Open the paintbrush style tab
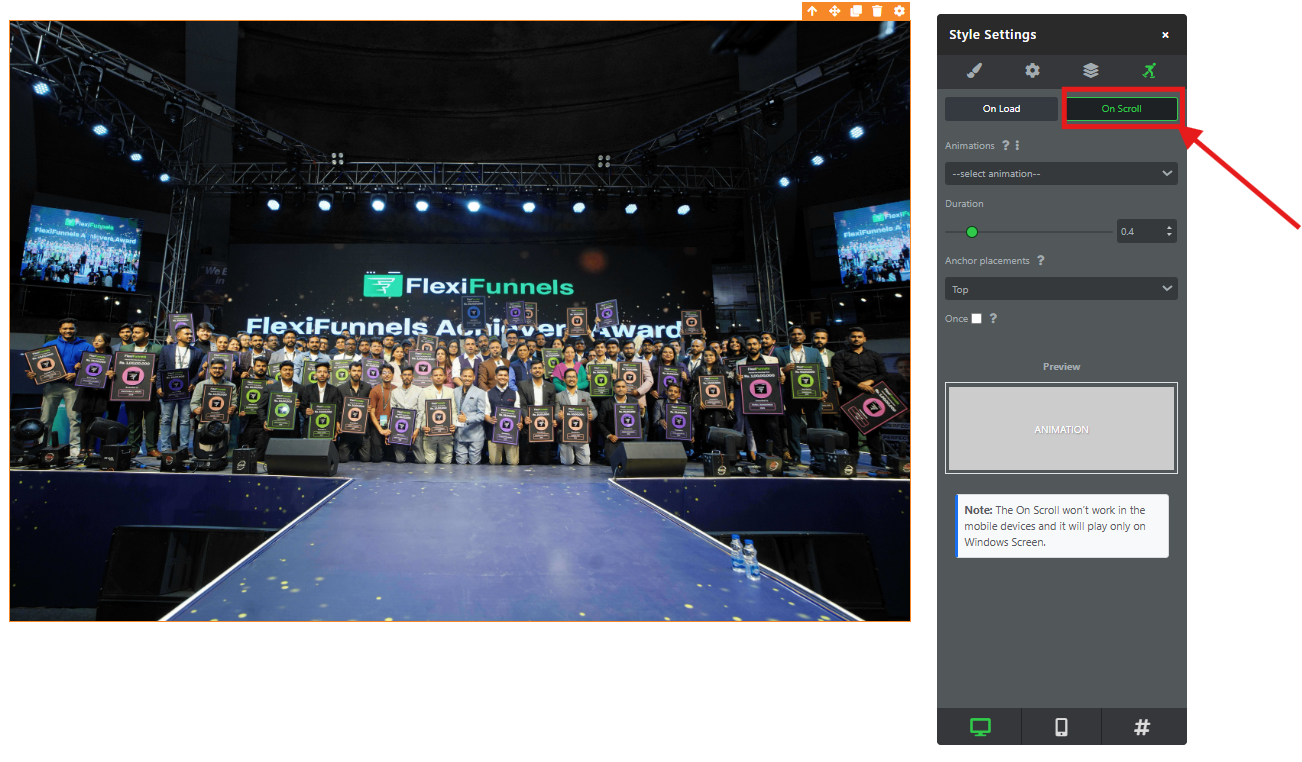Viewport: 1302px width, 762px height. tap(974, 70)
